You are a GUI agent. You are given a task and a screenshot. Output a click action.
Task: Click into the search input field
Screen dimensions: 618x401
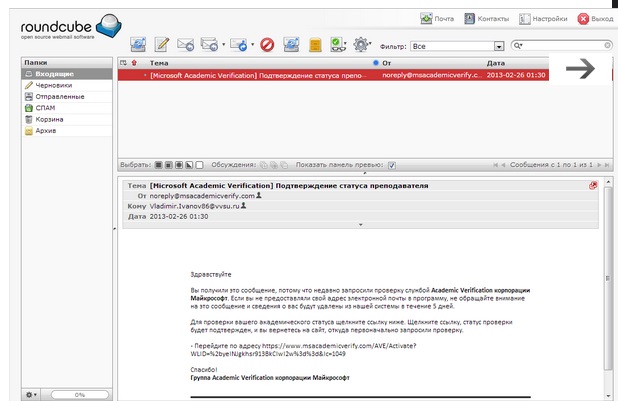564,46
